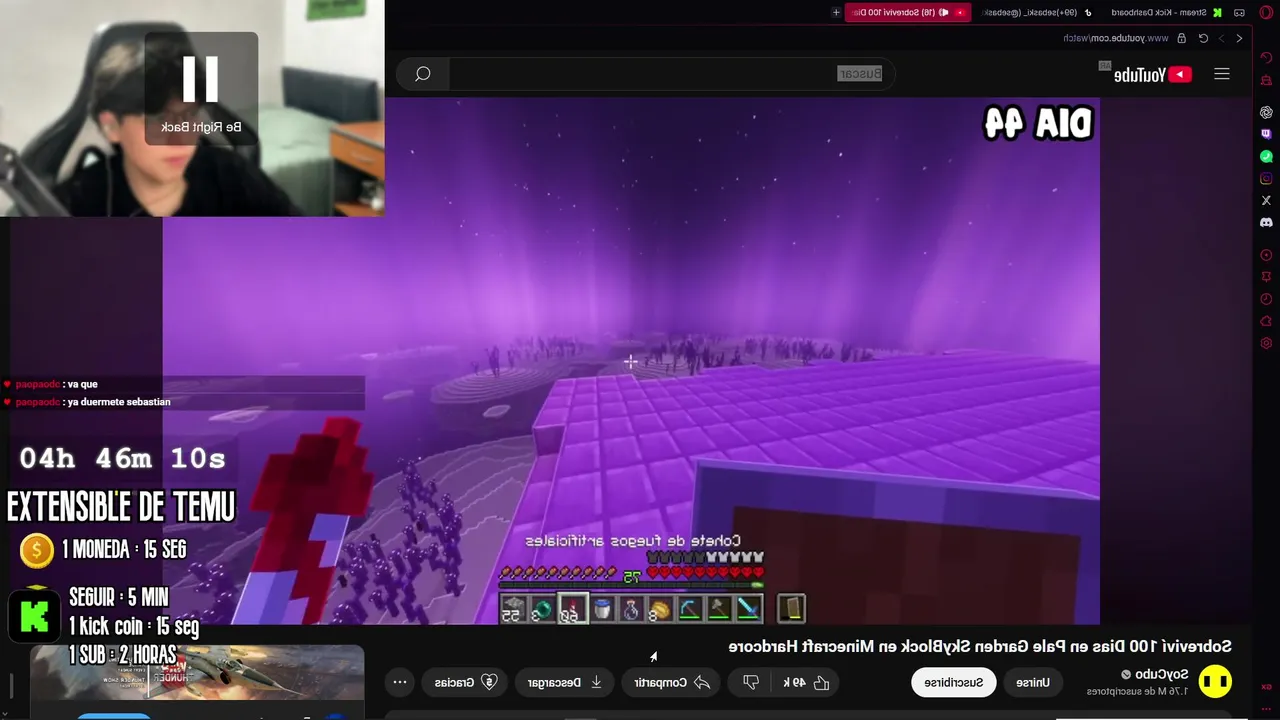
Task: Dislike the video
Action: pyautogui.click(x=751, y=682)
